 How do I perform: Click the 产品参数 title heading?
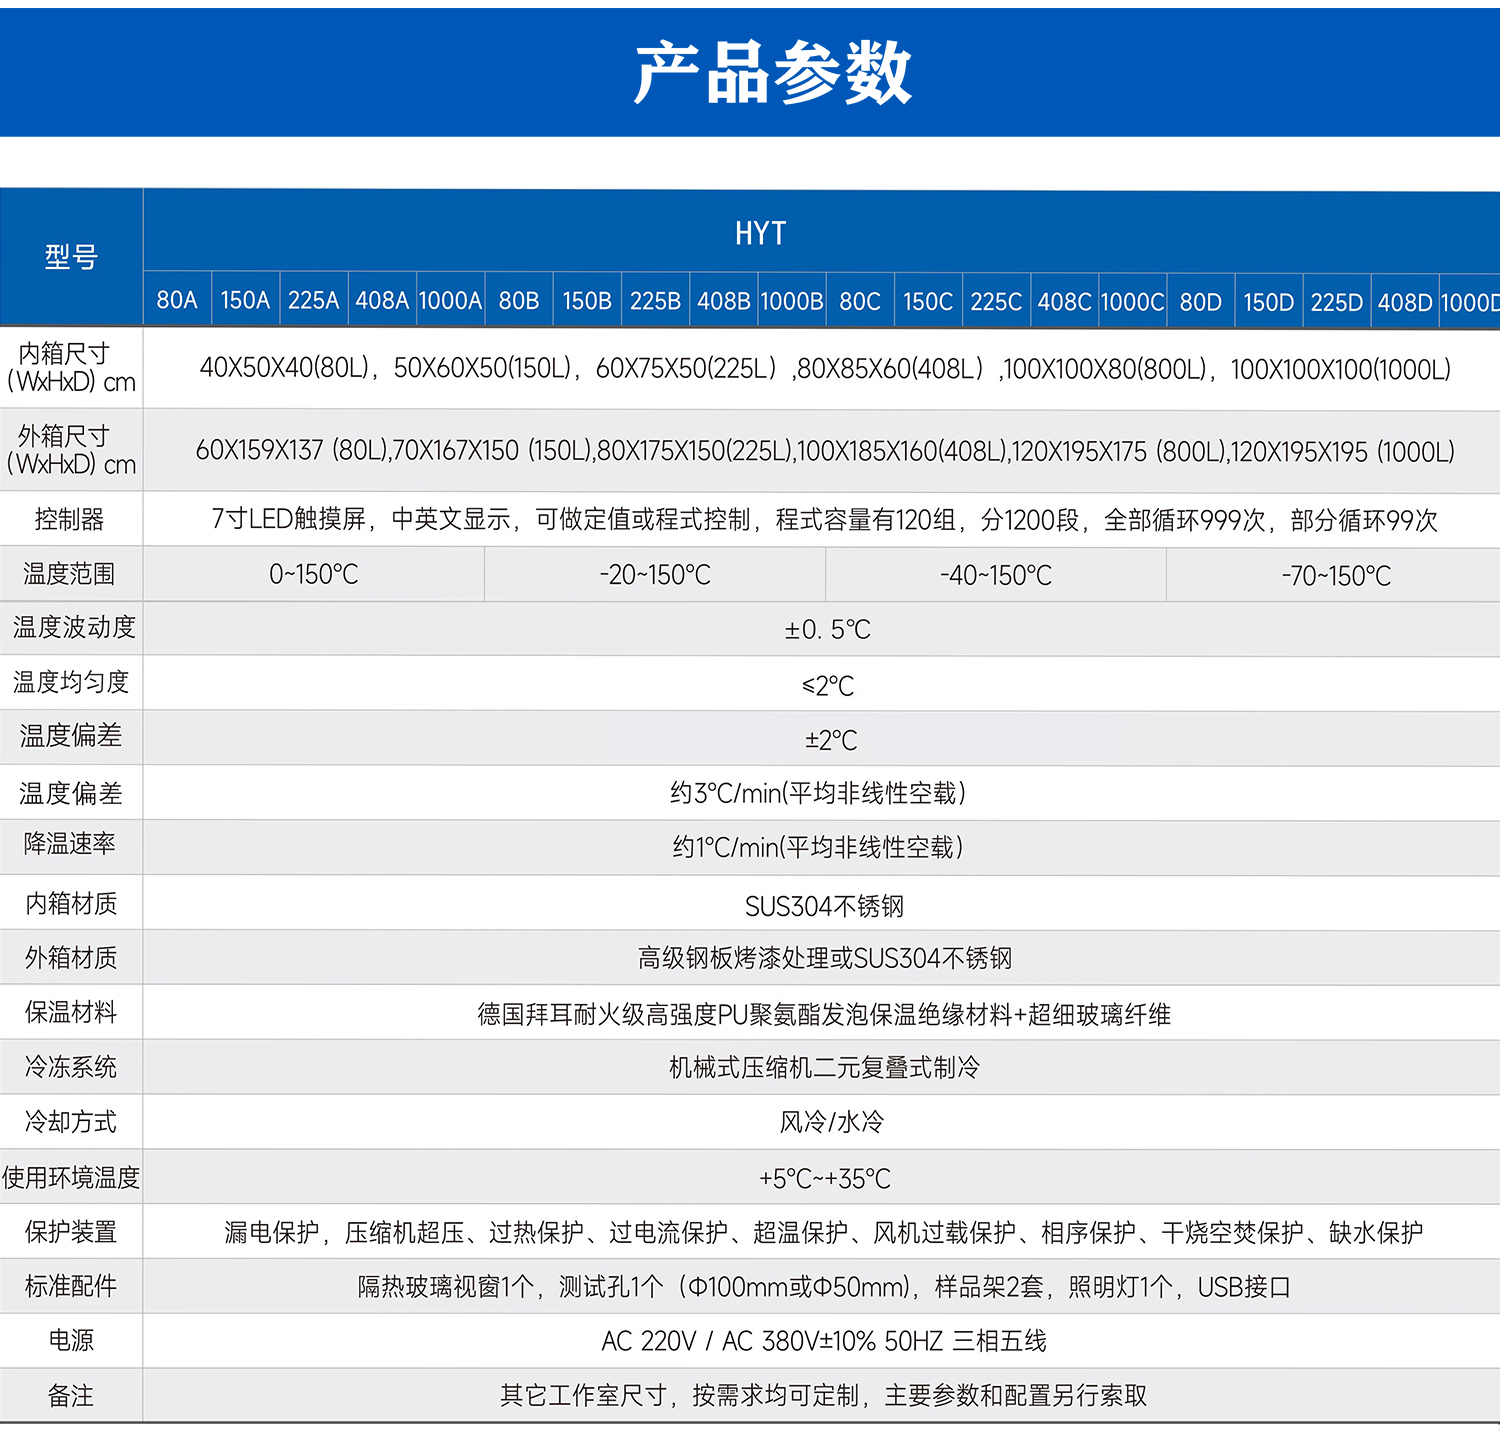point(772,73)
